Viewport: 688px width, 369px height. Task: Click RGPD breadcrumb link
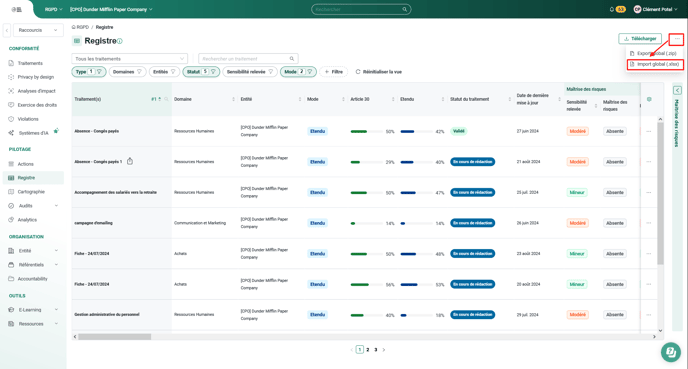[x=83, y=27]
